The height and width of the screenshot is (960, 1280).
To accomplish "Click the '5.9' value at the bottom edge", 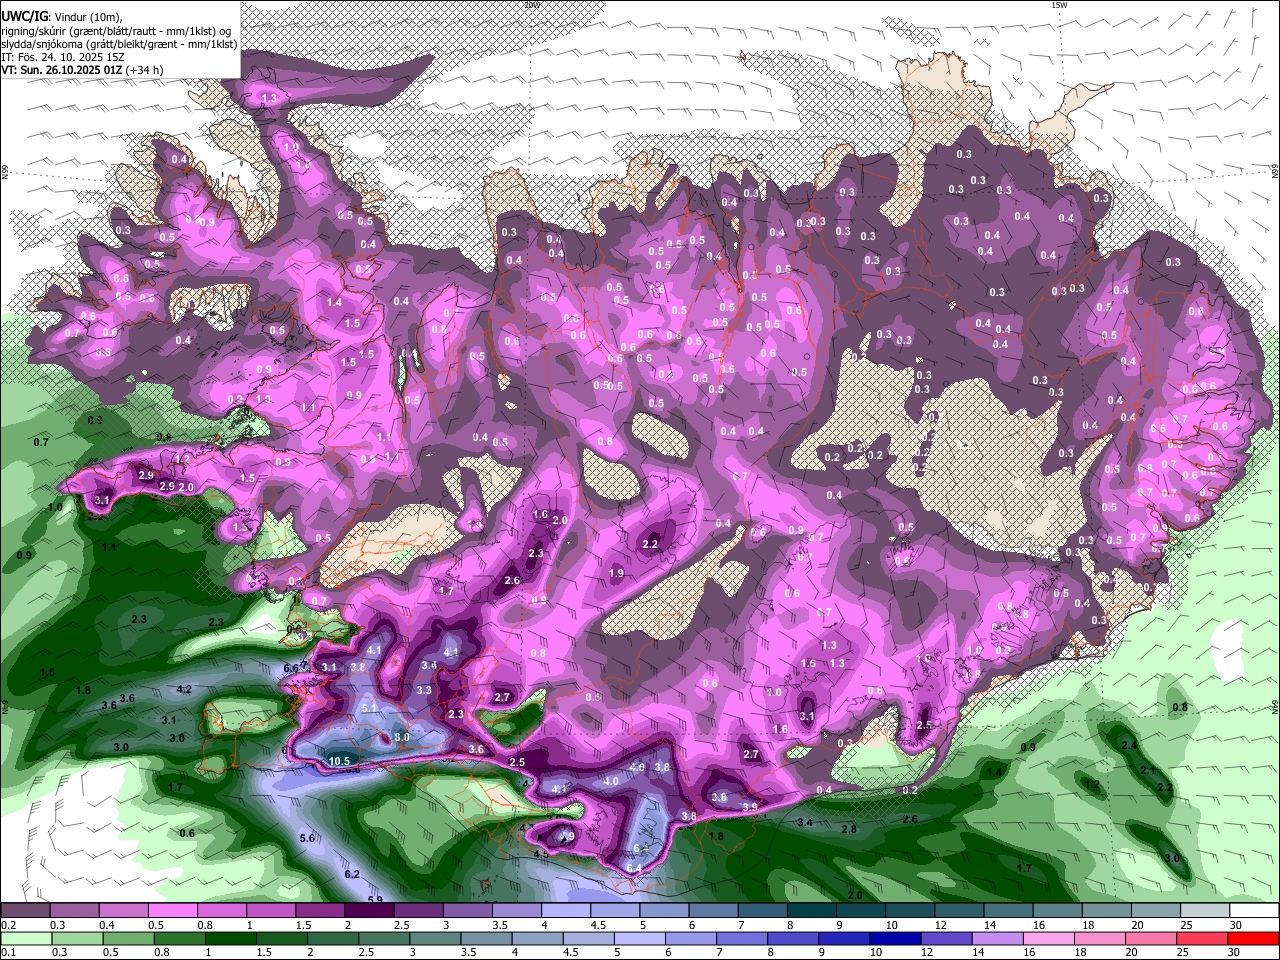I will point(375,900).
